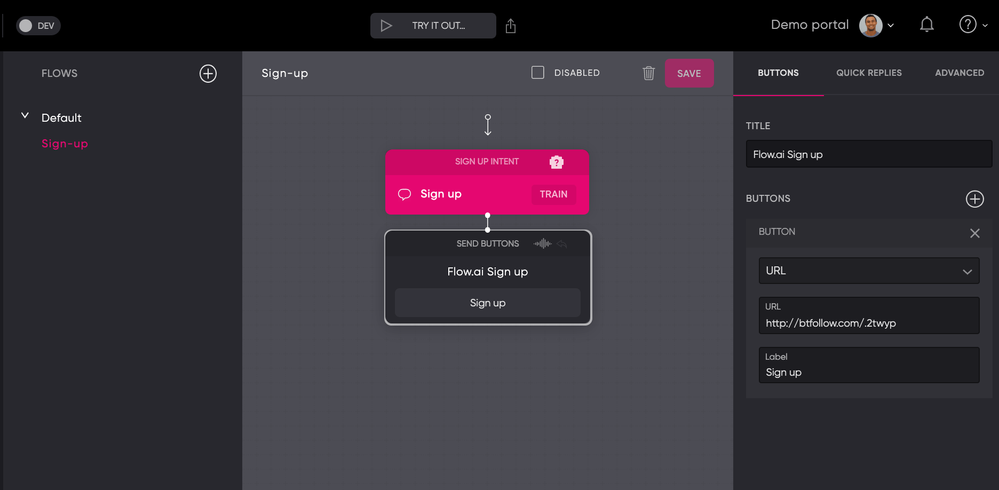The width and height of the screenshot is (999, 490).
Task: Click the Demo portal name
Action: coord(810,25)
